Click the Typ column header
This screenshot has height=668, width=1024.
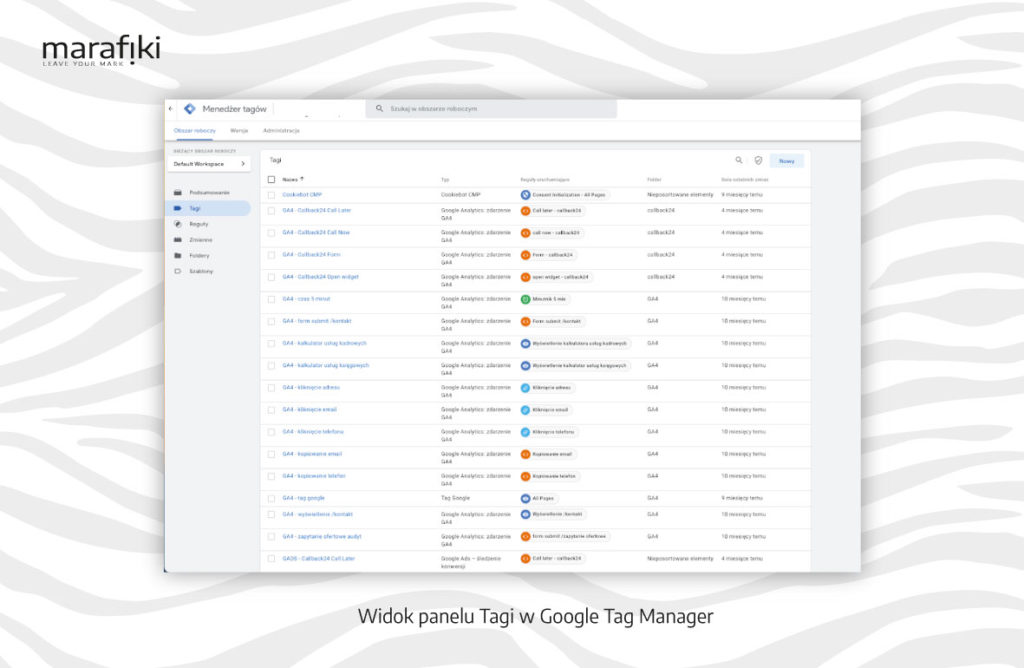pos(445,180)
